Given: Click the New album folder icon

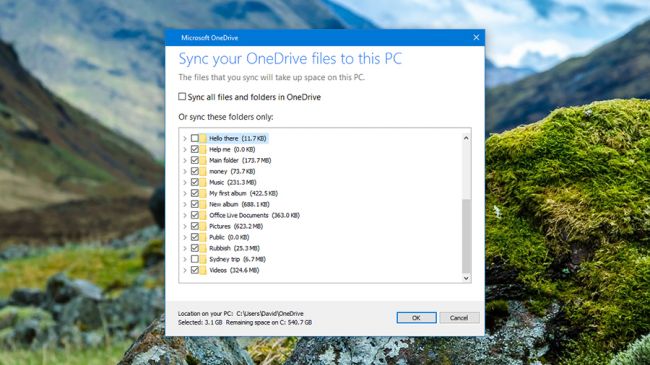Looking at the screenshot, I should point(203,204).
